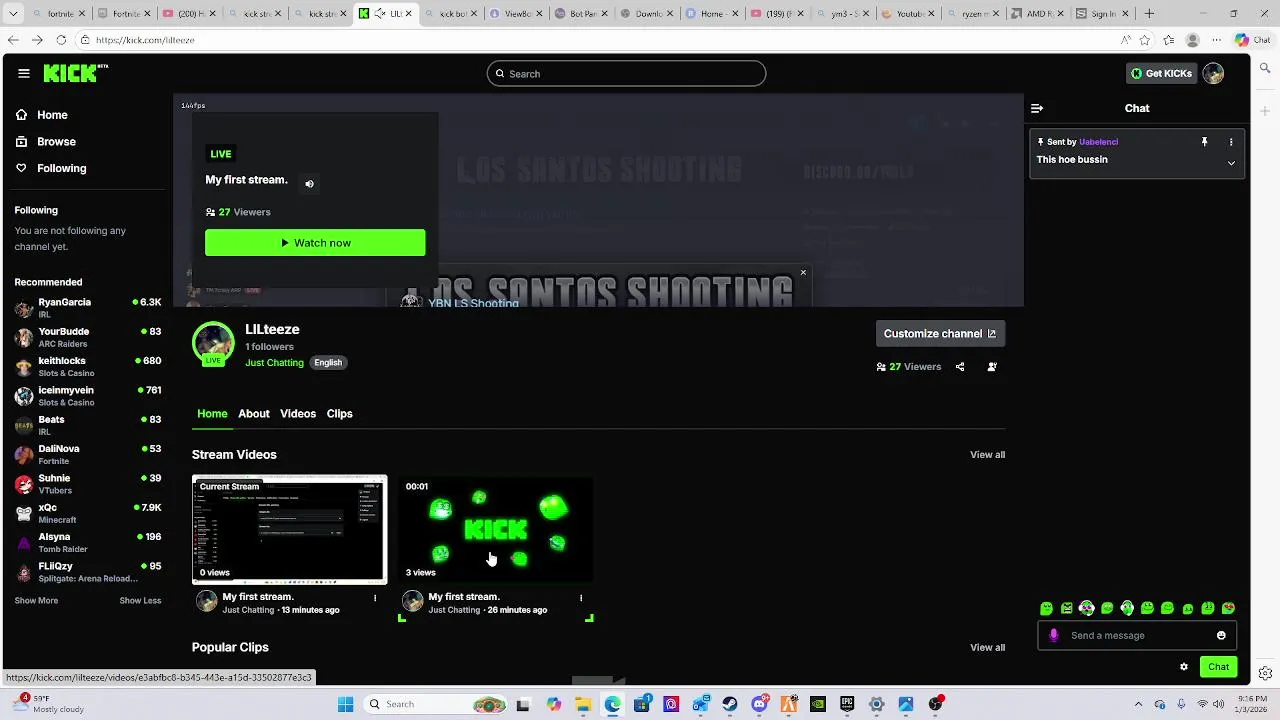Click View all for Stream Videos

987,455
